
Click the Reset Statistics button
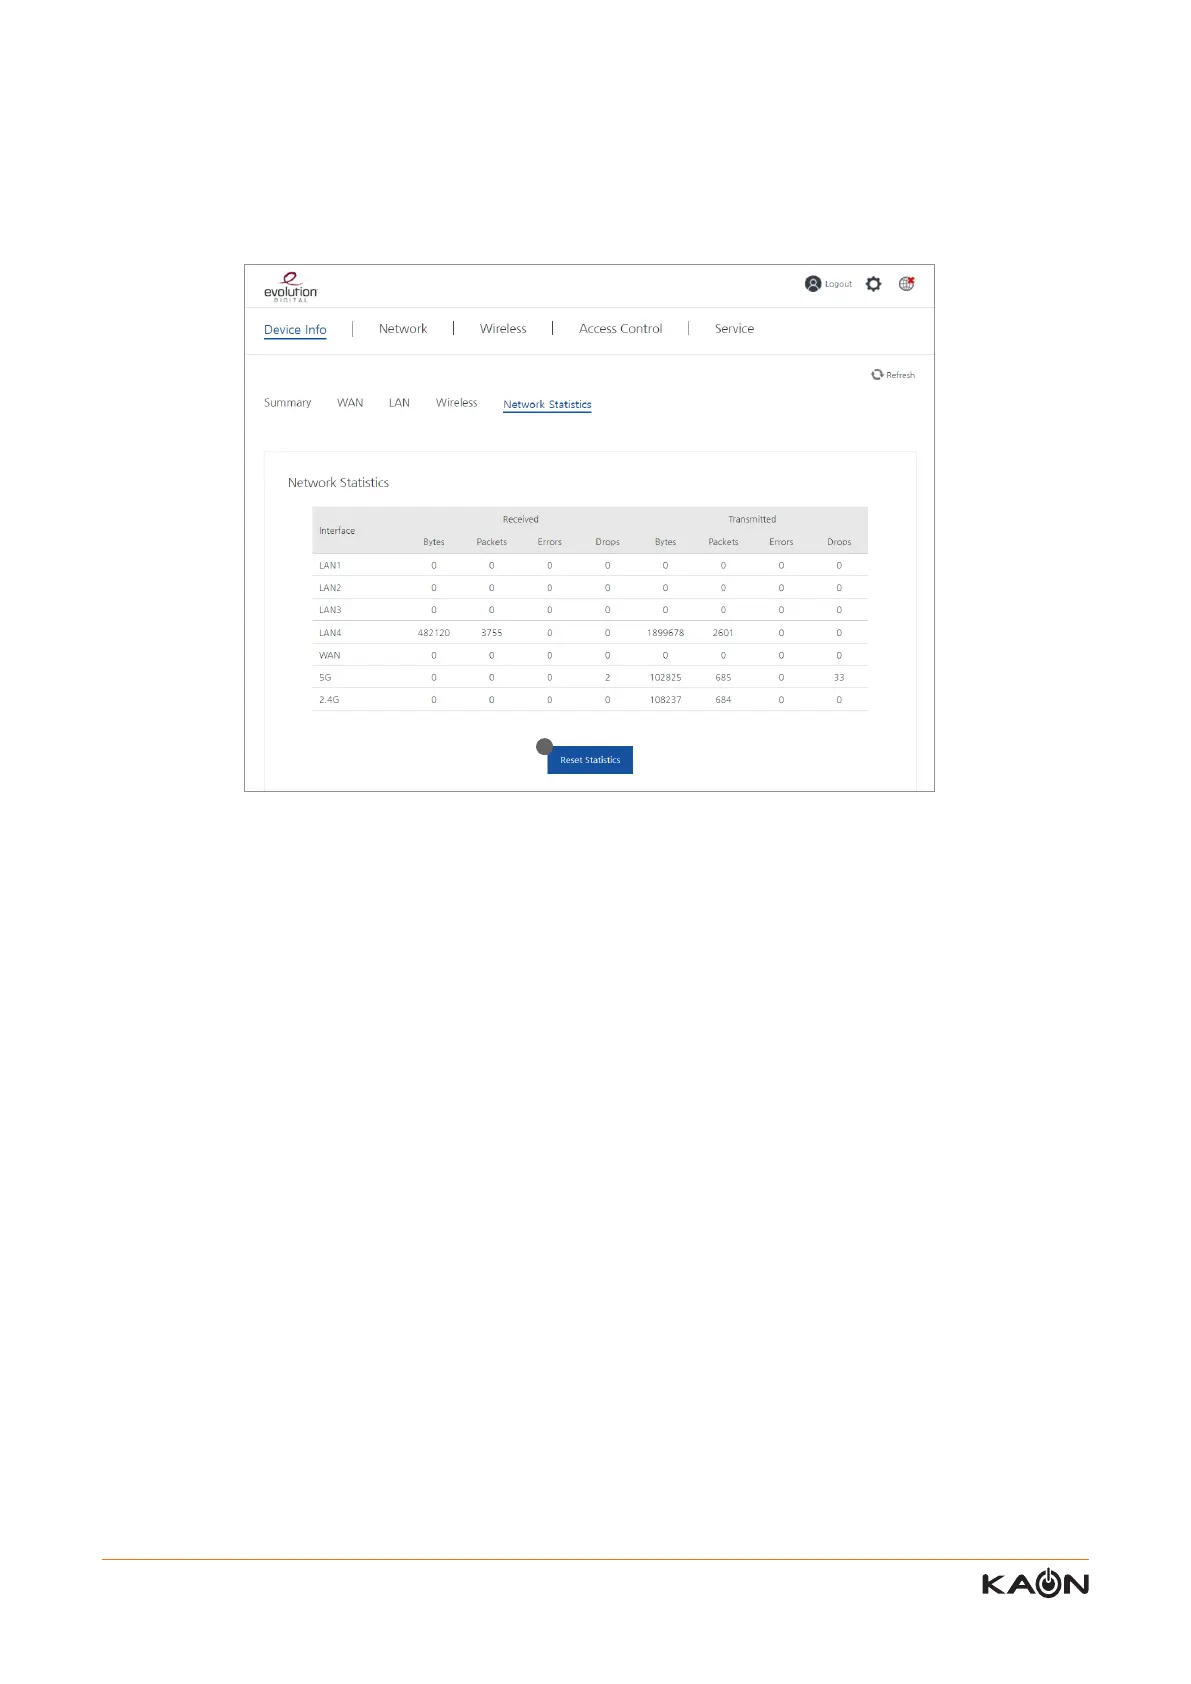[x=590, y=760]
